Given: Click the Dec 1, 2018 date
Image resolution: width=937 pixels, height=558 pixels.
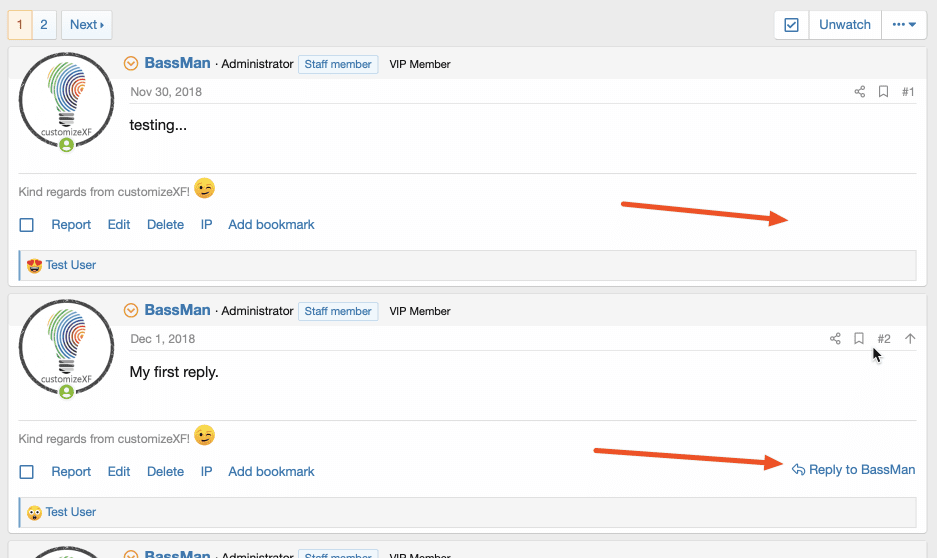Looking at the screenshot, I should [163, 339].
